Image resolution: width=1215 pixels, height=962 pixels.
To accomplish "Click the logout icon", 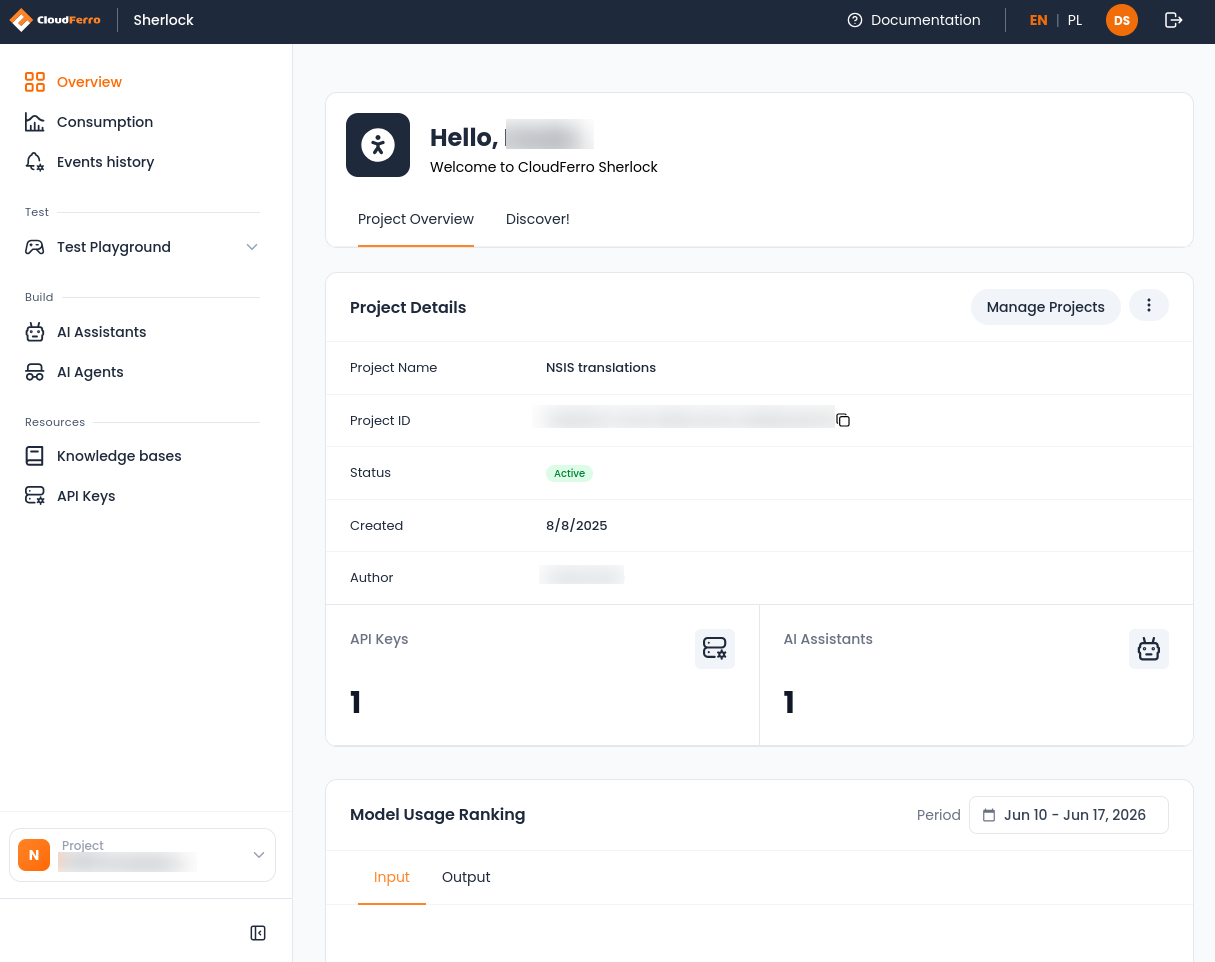I will point(1174,20).
